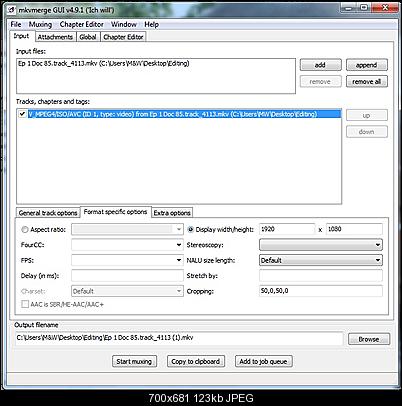Switch to the Chapter Editor tab

[x=123, y=37]
